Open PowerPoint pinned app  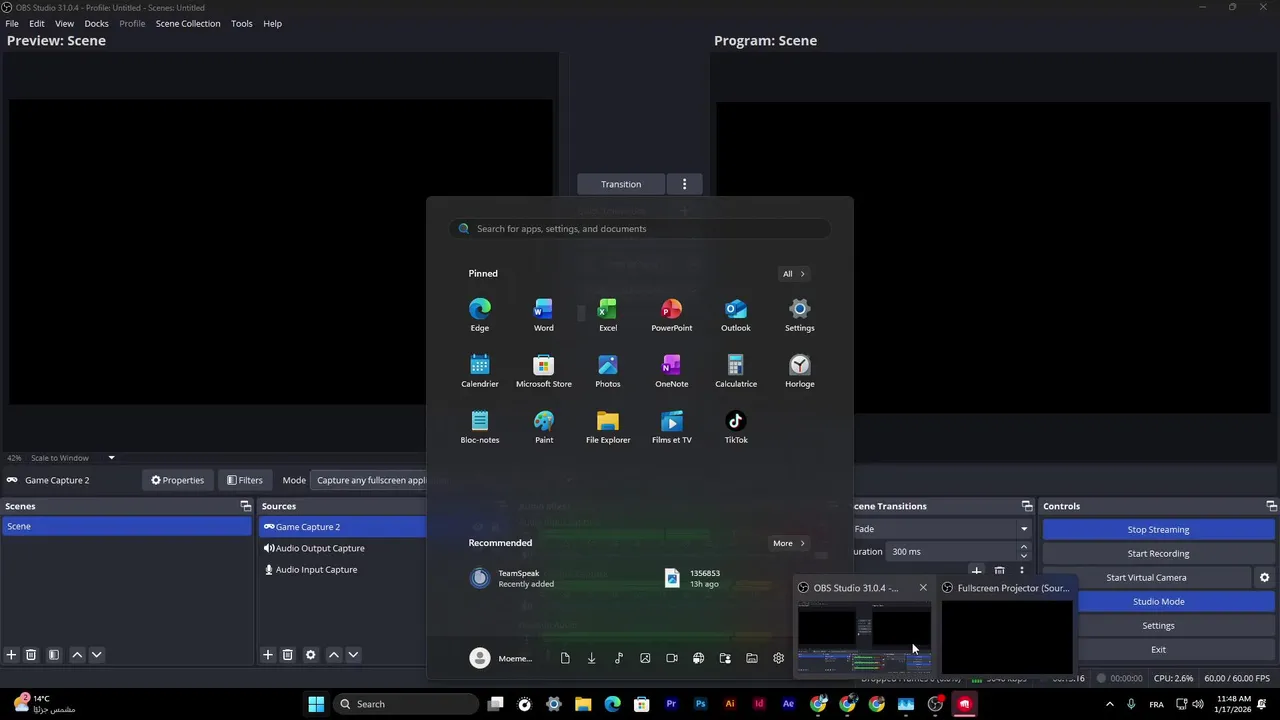pyautogui.click(x=672, y=315)
